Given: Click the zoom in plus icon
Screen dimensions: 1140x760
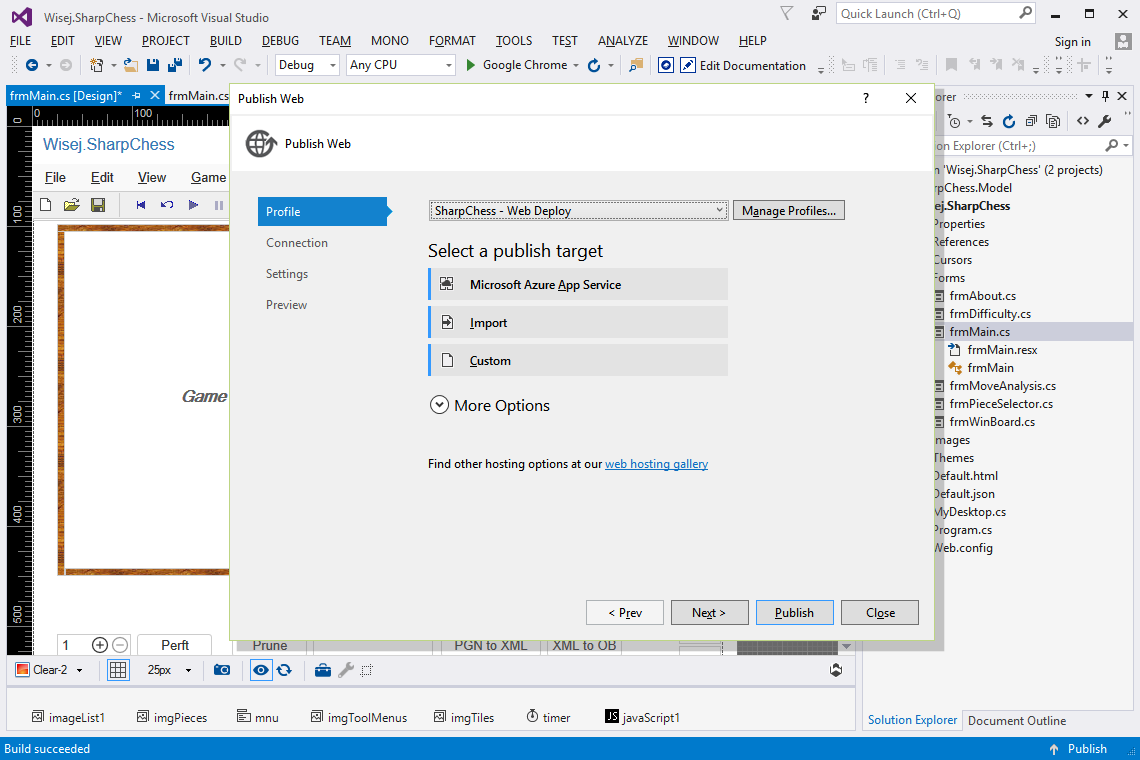Looking at the screenshot, I should 100,645.
